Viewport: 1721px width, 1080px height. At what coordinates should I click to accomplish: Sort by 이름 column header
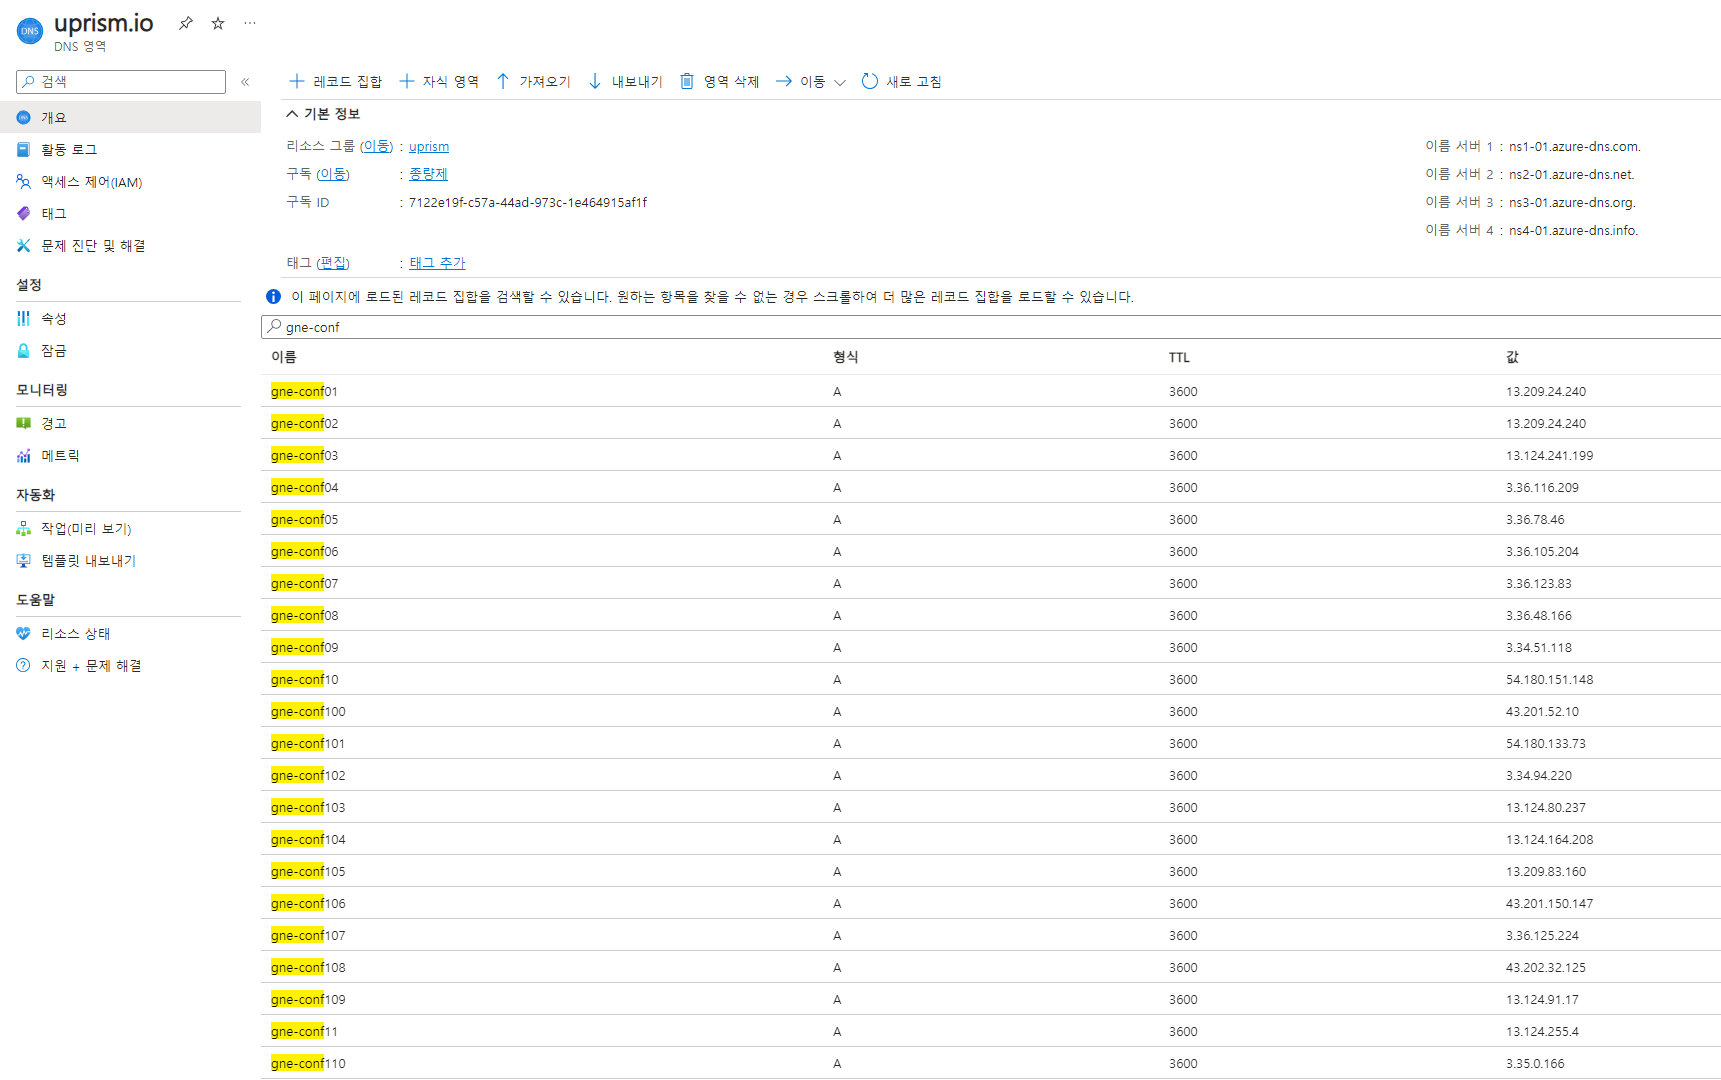point(284,357)
